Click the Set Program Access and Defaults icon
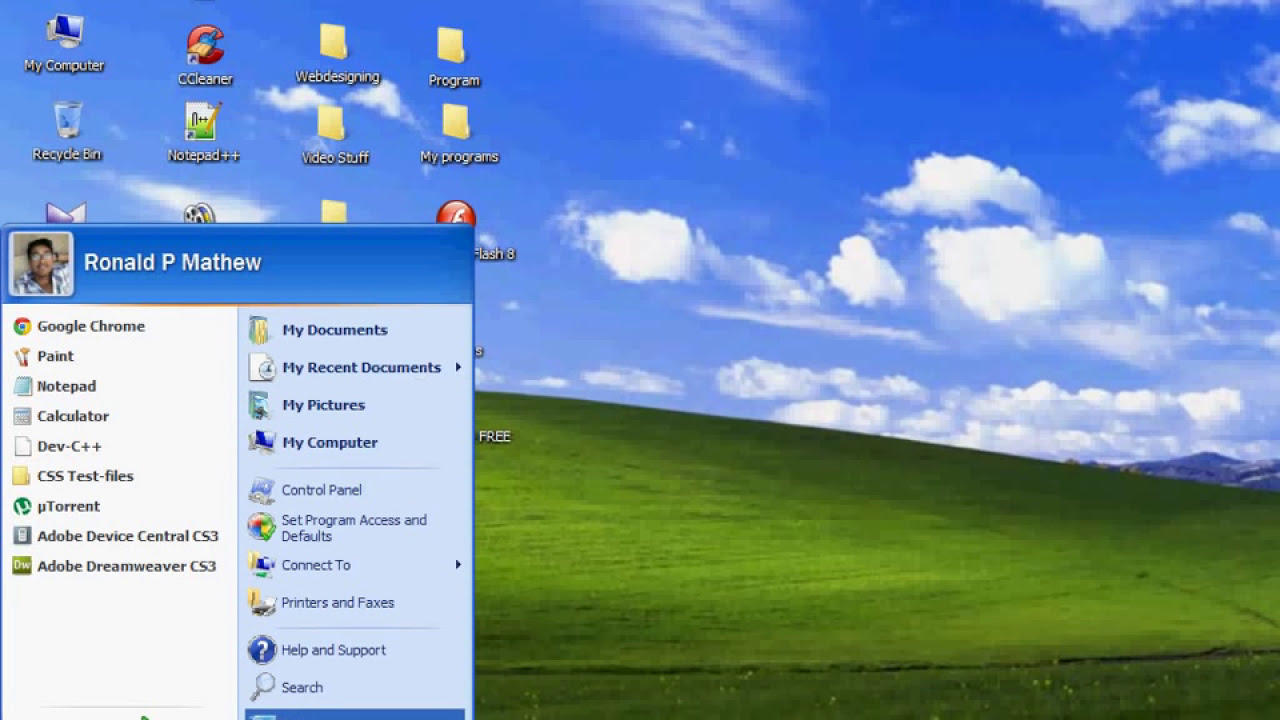The width and height of the screenshot is (1280, 720). pyautogui.click(x=261, y=527)
